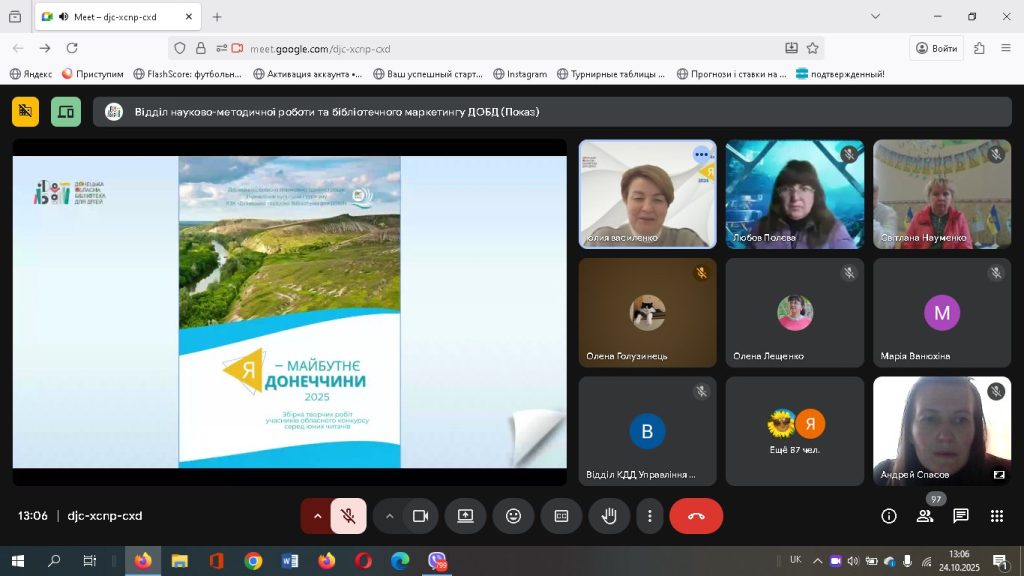The width and height of the screenshot is (1024, 576).
Task: Toggle the camera on or off
Action: pos(421,516)
